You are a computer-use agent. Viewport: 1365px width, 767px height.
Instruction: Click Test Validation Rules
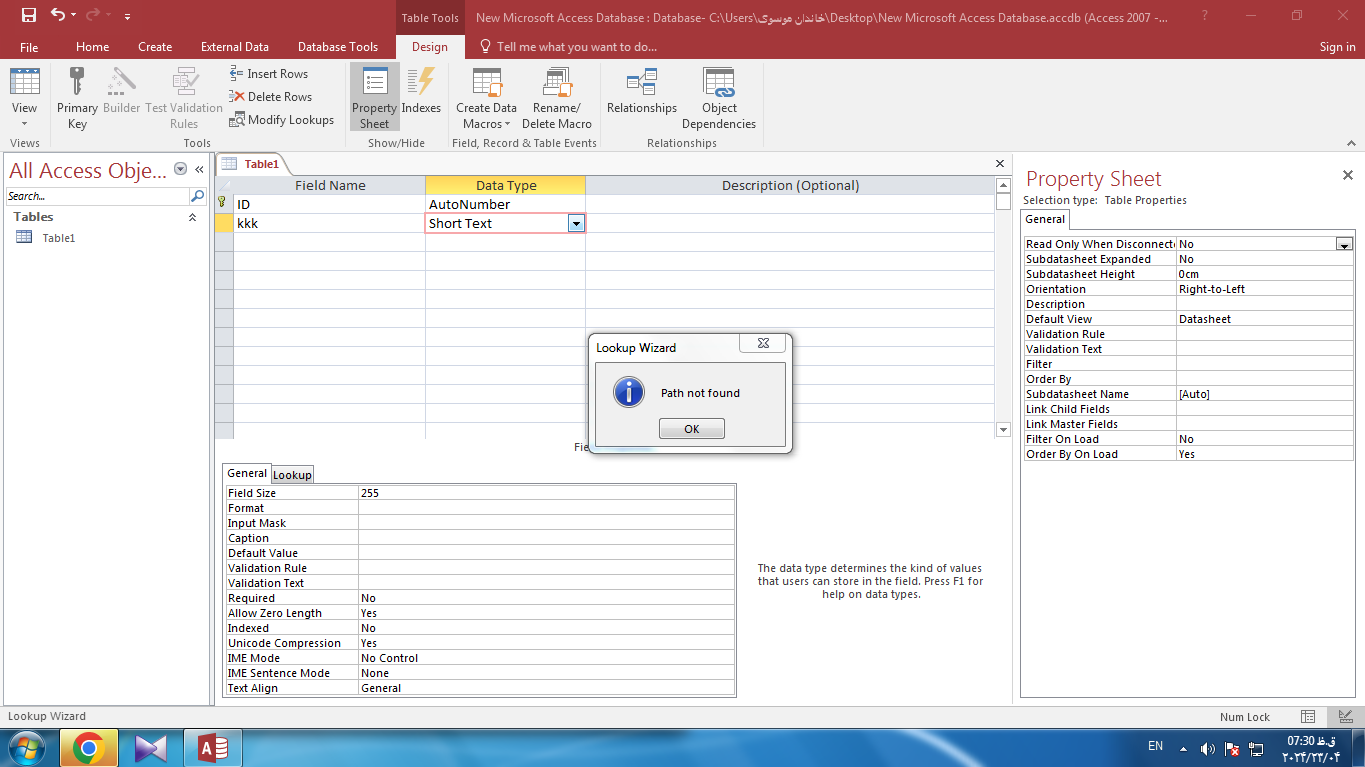tap(184, 100)
